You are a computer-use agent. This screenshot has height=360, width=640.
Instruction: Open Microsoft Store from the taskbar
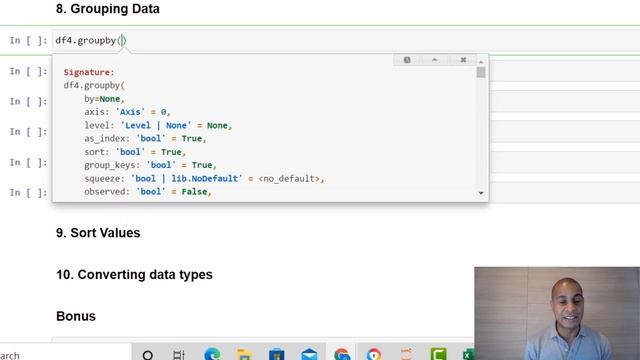276,354
